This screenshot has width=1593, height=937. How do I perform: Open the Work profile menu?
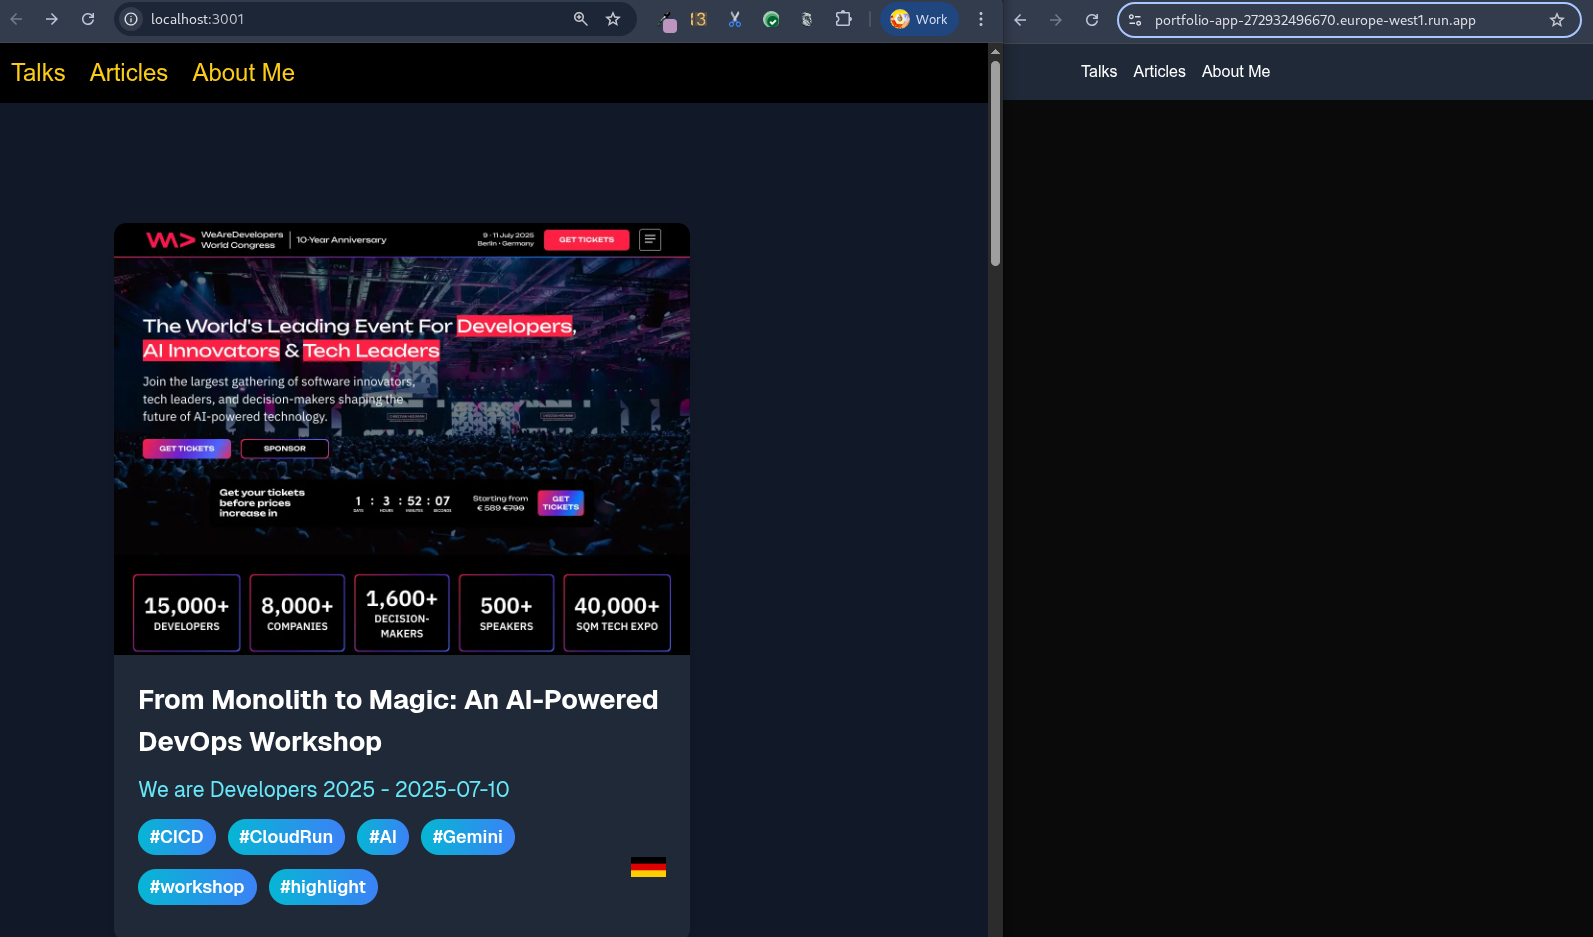coord(918,19)
